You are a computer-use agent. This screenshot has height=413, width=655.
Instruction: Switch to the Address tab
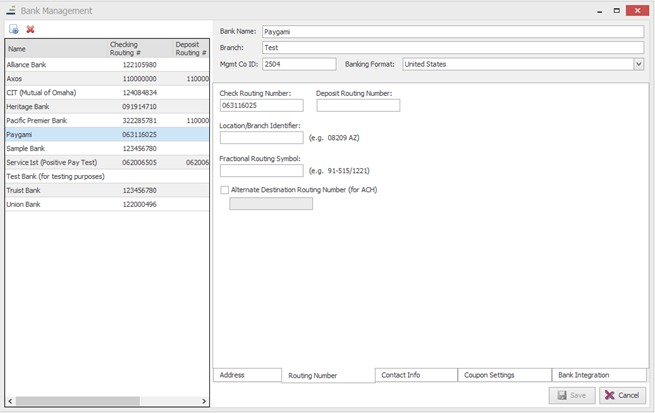[247, 375]
